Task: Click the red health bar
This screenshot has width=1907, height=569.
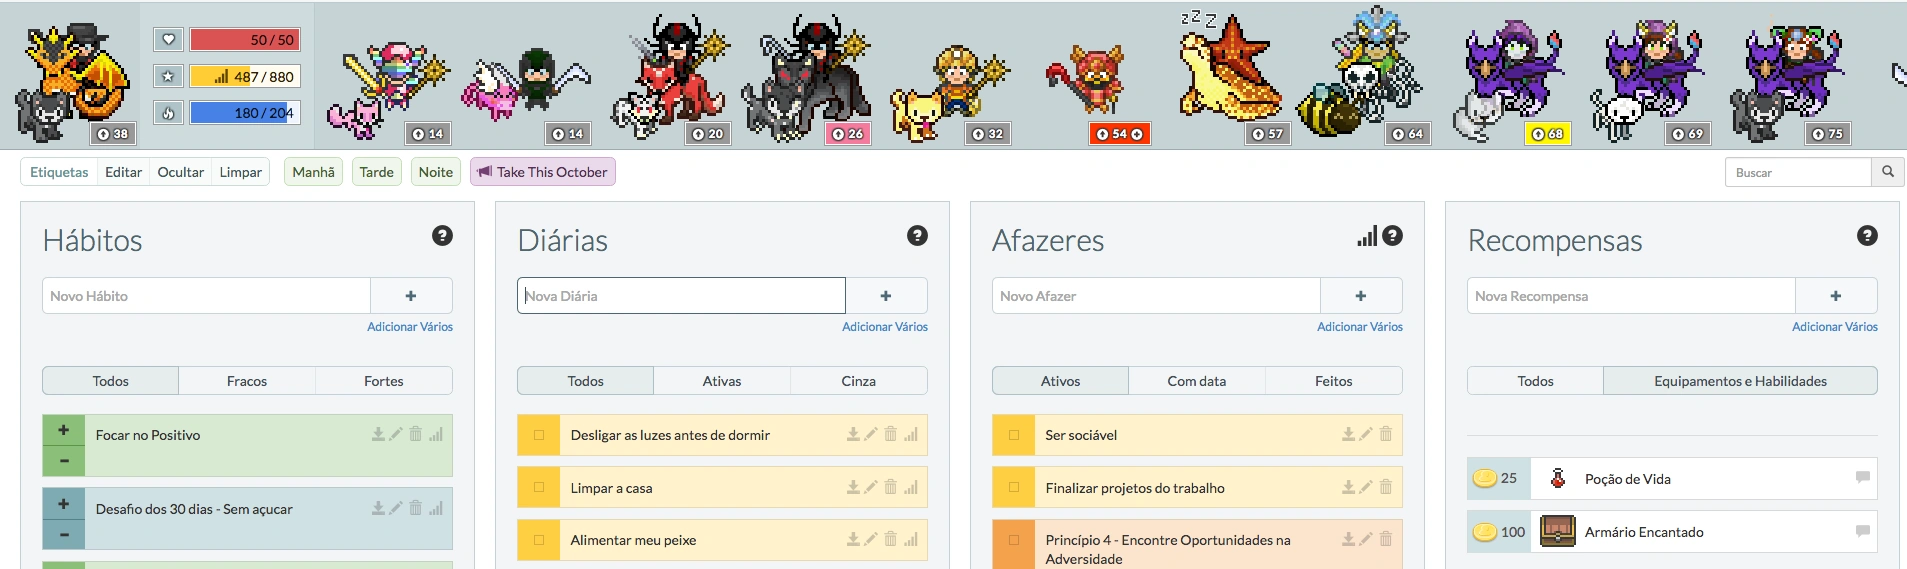Action: click(245, 40)
